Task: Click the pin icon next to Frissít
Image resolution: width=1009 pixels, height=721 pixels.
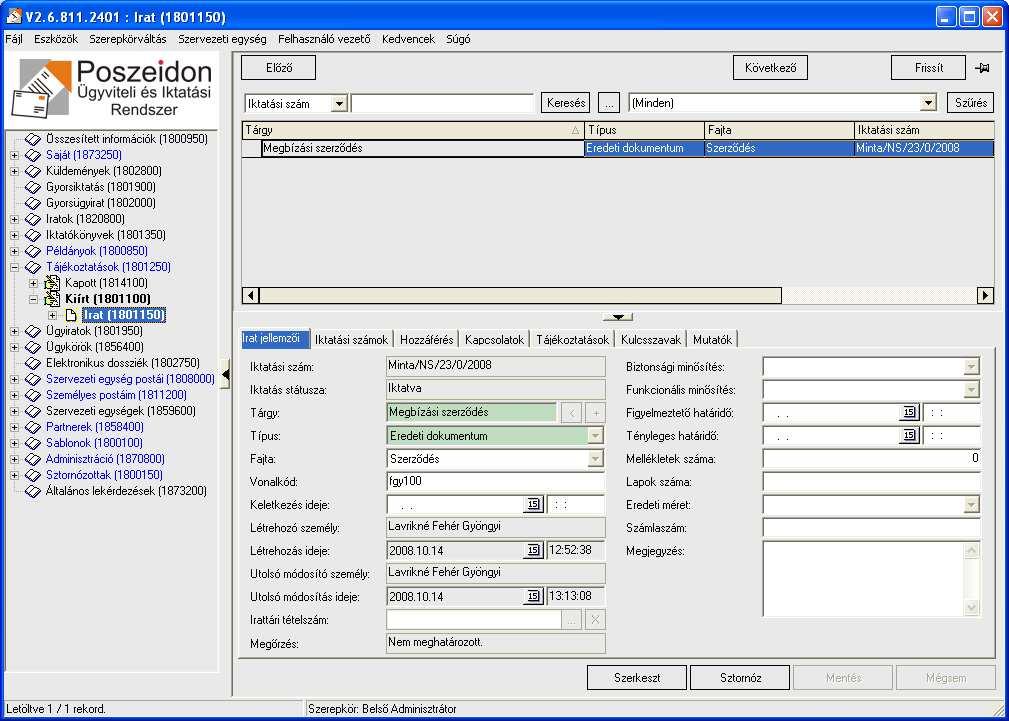Action: point(982,68)
